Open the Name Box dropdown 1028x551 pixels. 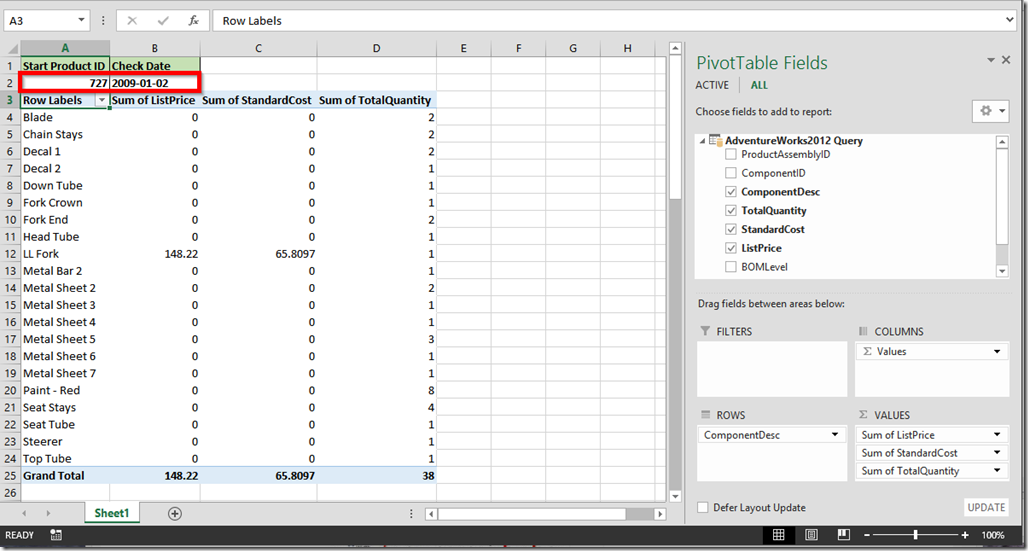[81, 21]
